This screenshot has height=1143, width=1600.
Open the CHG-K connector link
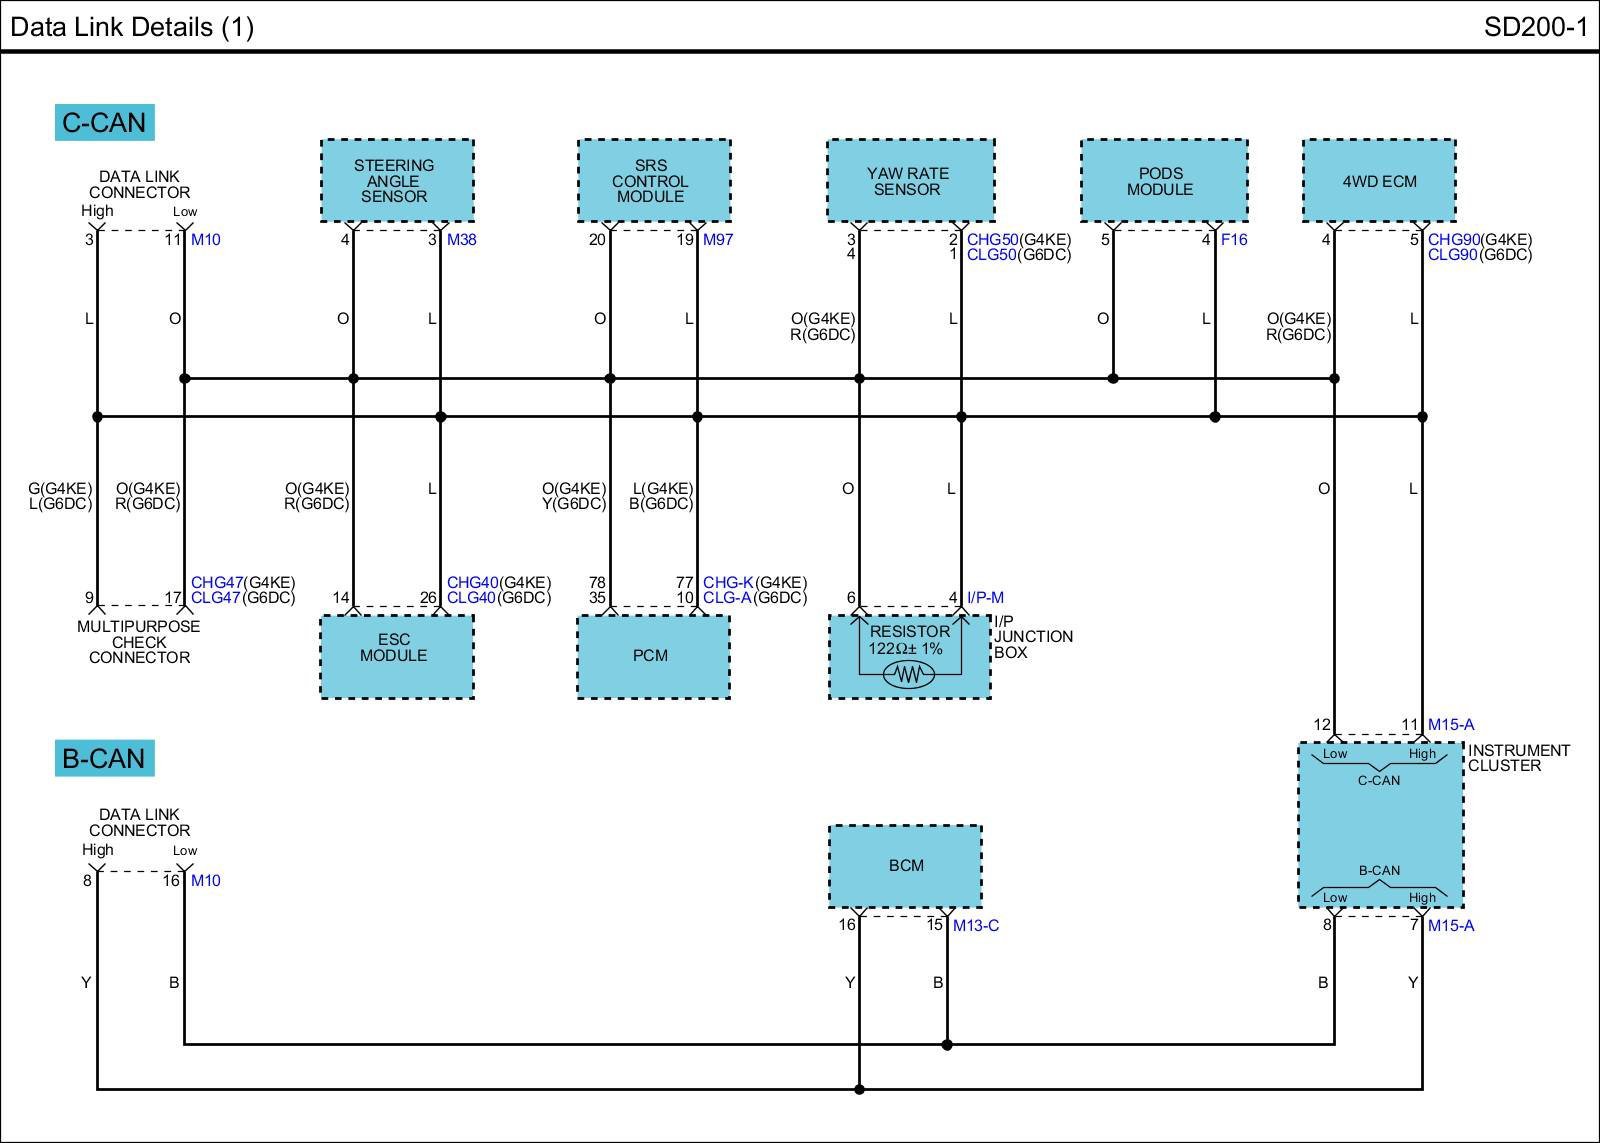(x=728, y=583)
